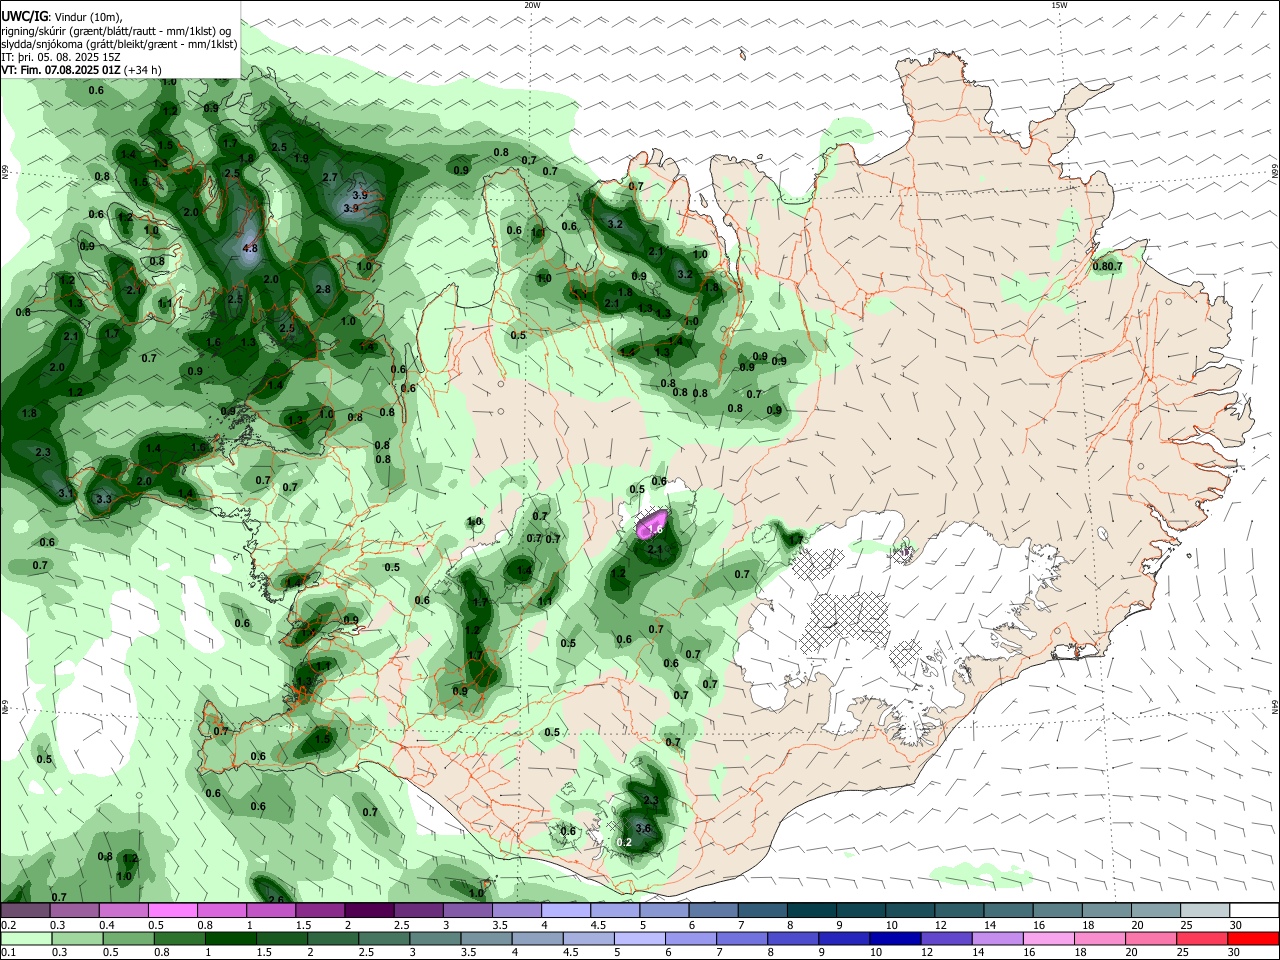Click the 64N latitude label on right edge

point(1275,706)
